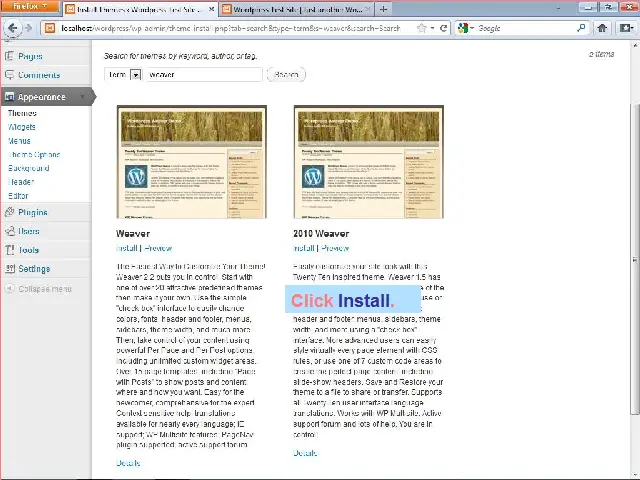The image size is (640, 480).
Task: Click the Firefox back arrow button
Action: click(12, 28)
